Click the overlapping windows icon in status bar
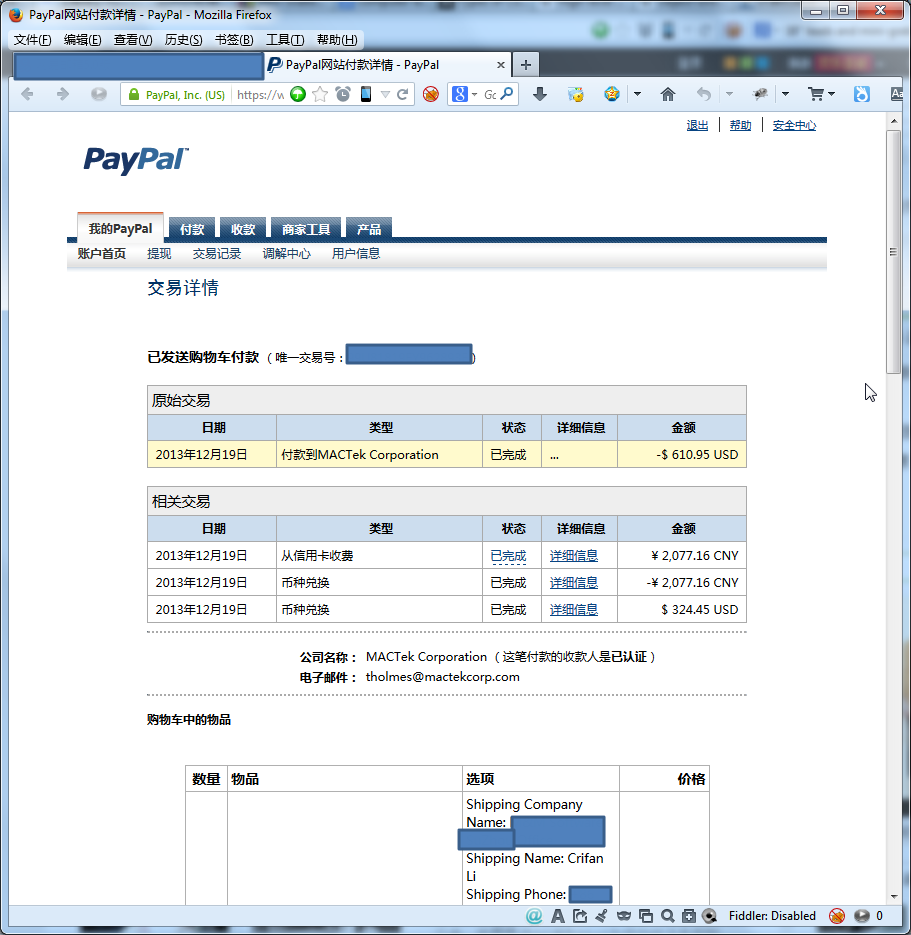This screenshot has height=935, width=911. click(646, 916)
